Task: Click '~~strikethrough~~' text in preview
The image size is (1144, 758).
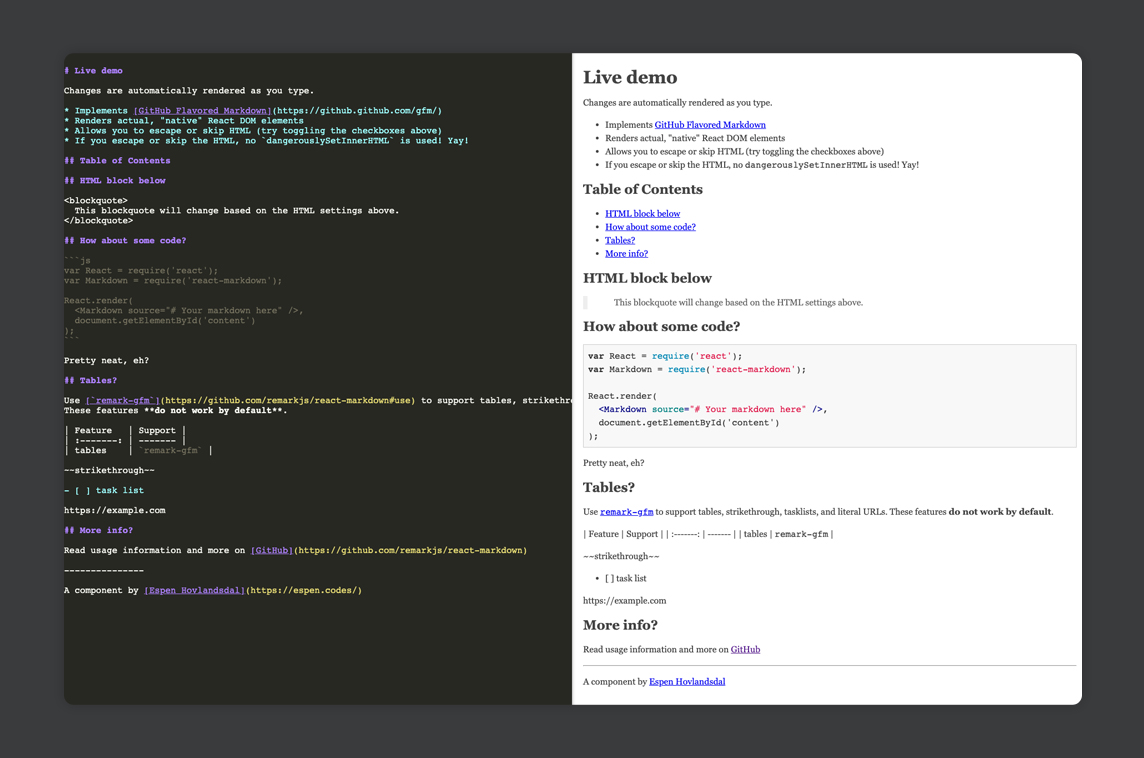Action: pyautogui.click(x=621, y=557)
